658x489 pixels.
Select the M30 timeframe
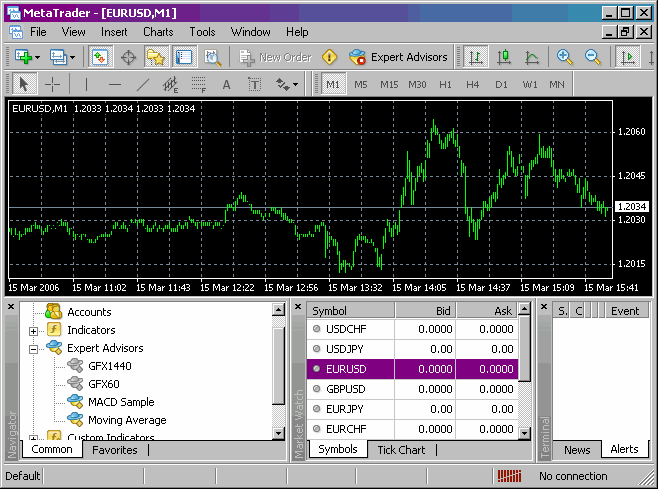417,84
